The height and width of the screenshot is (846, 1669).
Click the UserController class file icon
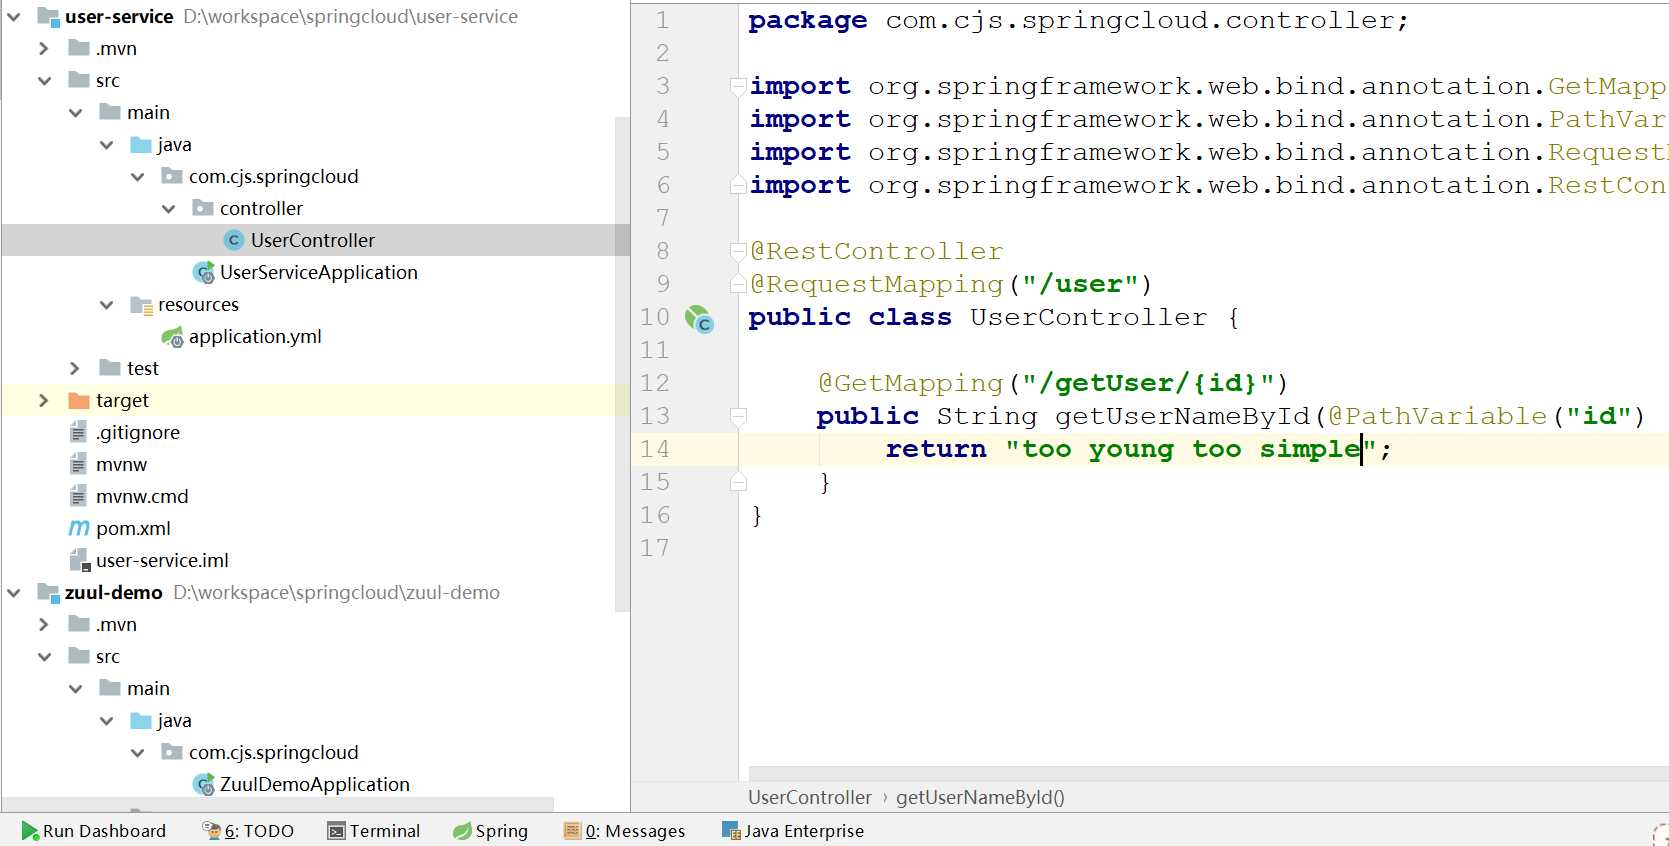pyautogui.click(x=234, y=240)
